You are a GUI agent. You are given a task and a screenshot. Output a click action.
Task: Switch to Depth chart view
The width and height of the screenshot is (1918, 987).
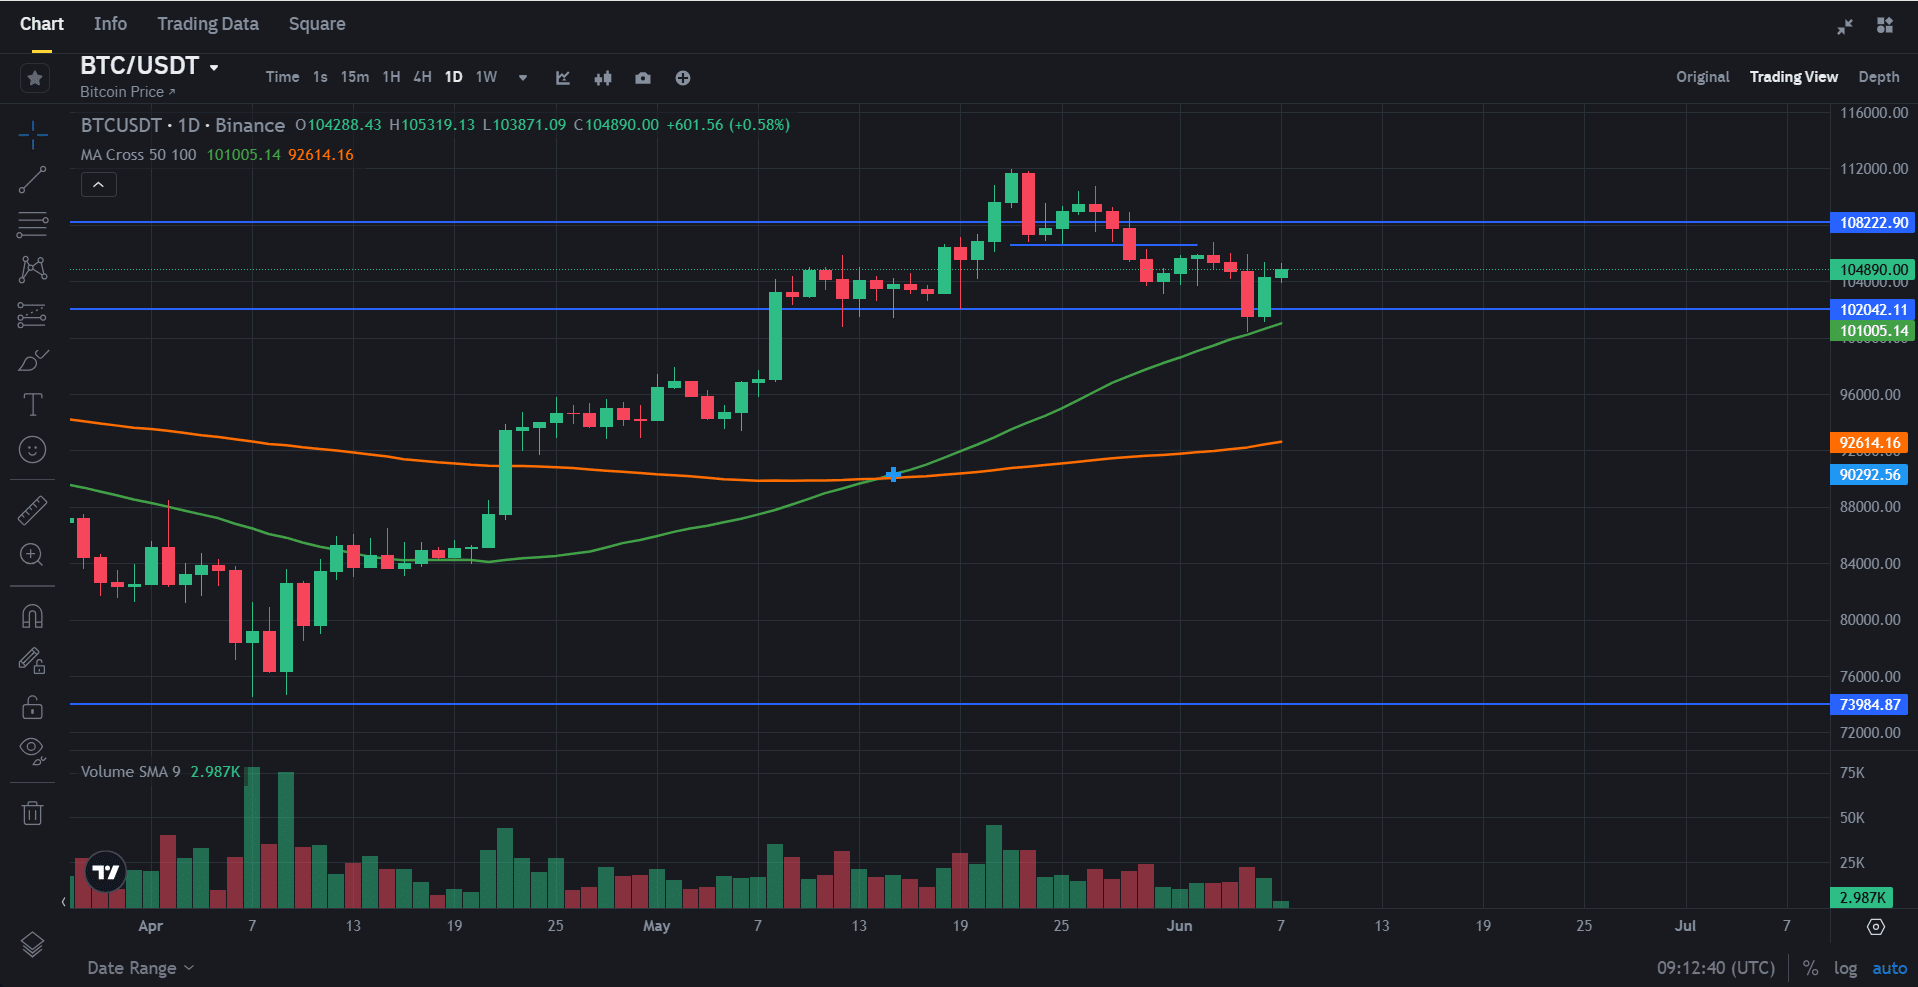(1879, 77)
